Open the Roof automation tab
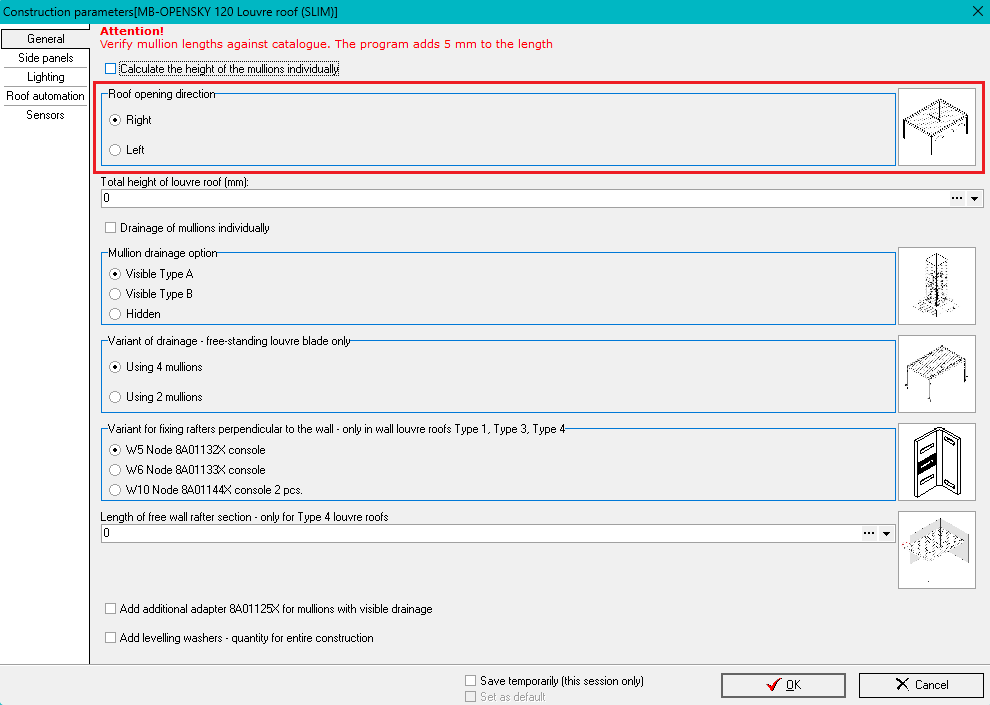 tap(45, 96)
